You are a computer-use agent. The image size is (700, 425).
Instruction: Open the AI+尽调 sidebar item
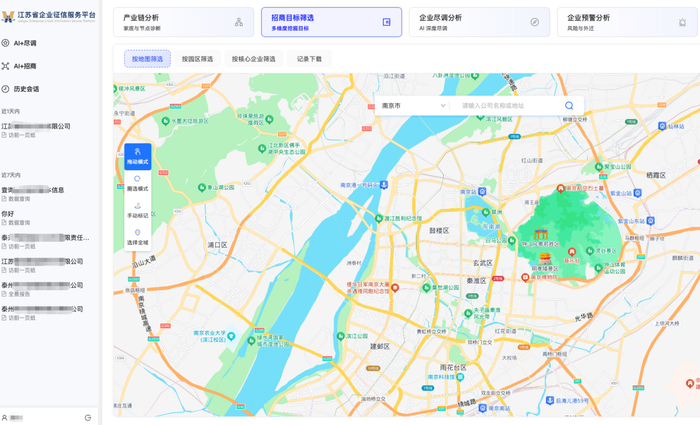tap(19, 43)
